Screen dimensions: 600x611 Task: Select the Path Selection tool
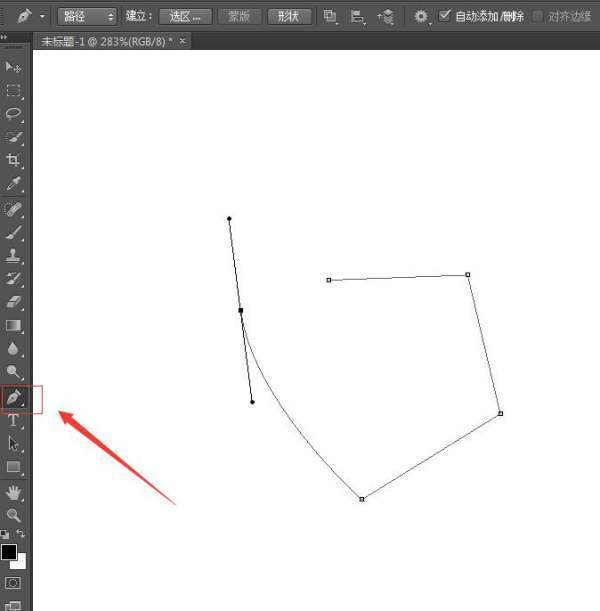(13, 443)
